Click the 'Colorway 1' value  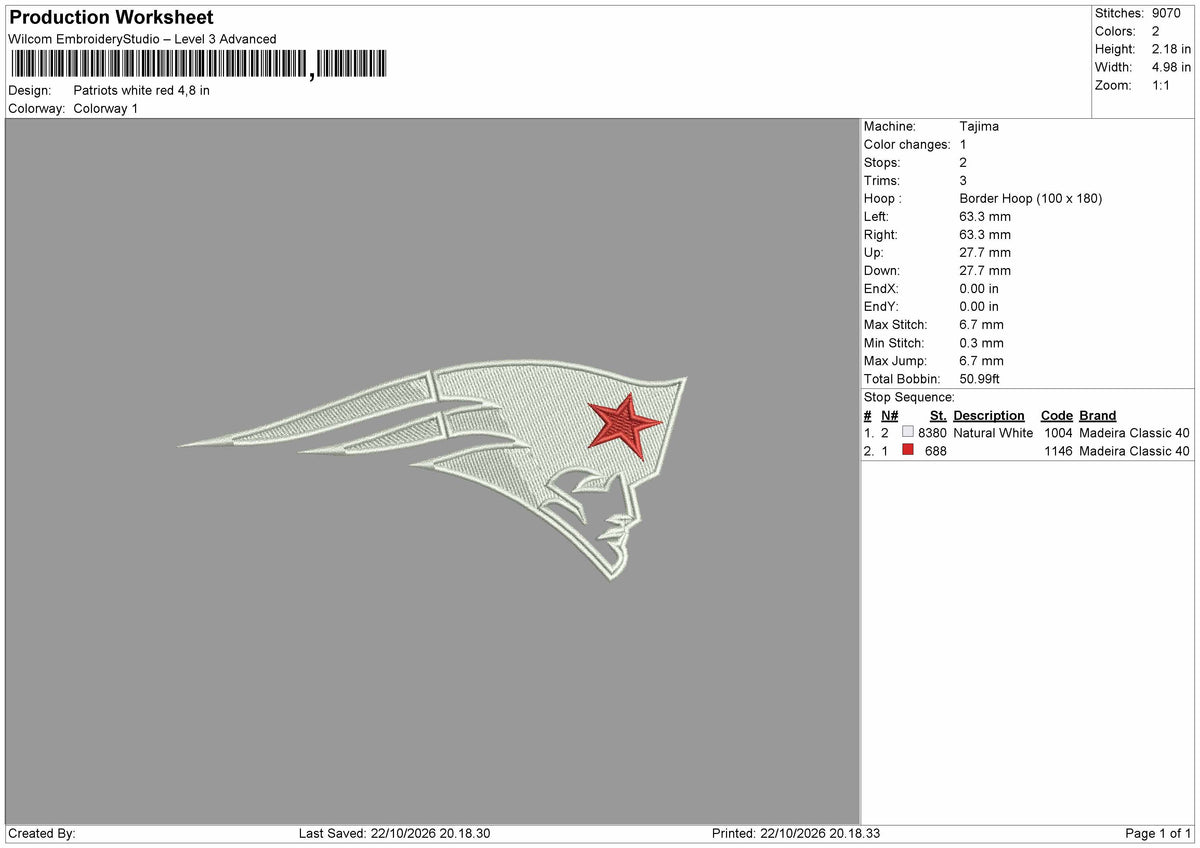[x=106, y=108]
